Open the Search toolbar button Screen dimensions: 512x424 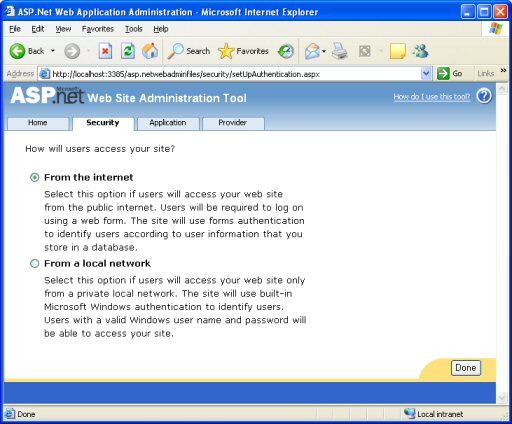(189, 51)
